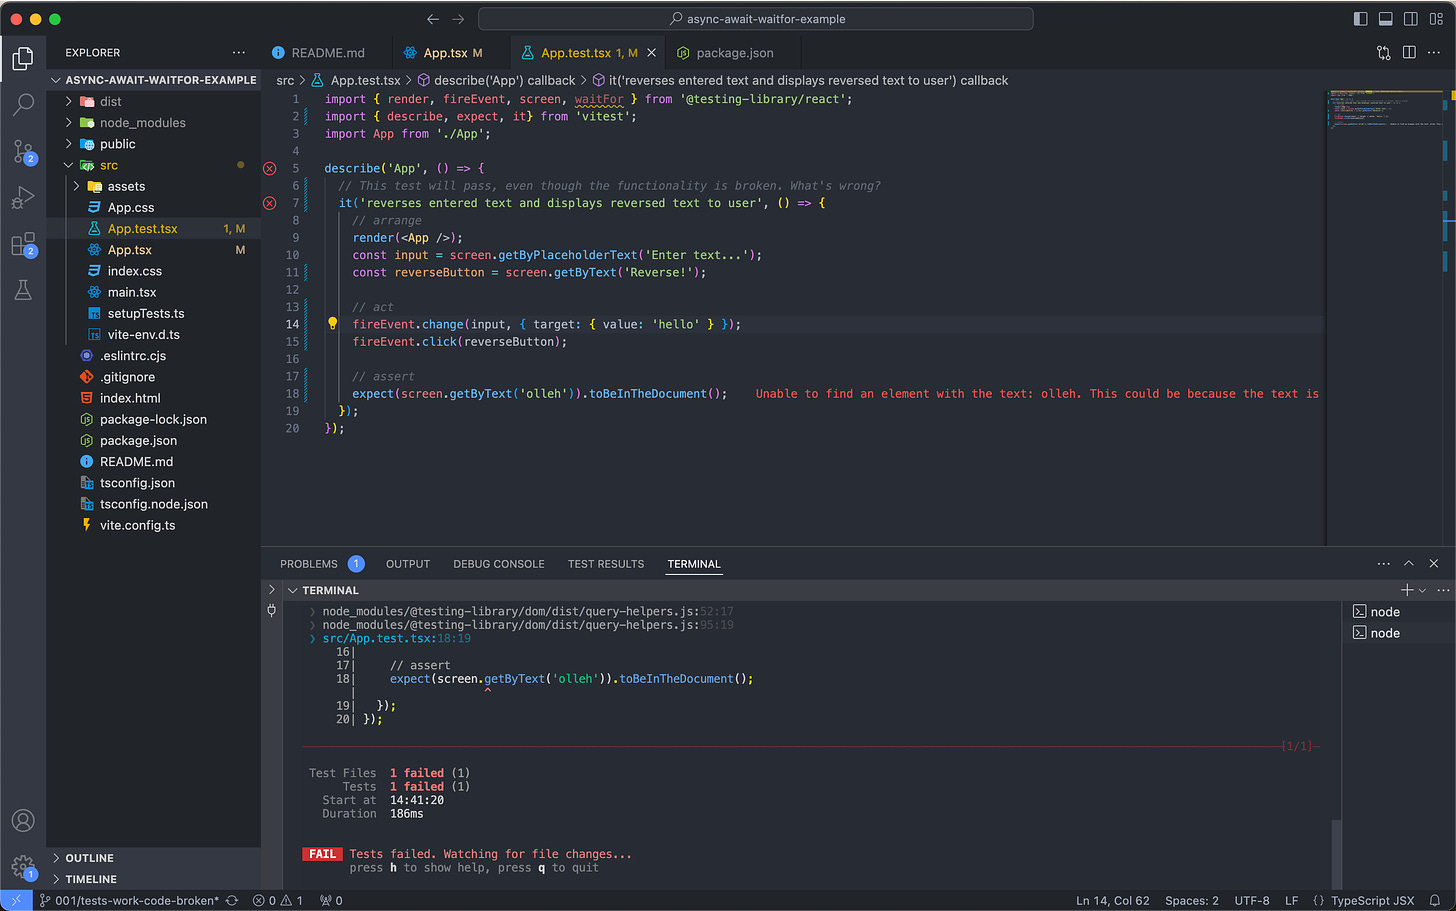This screenshot has height=911, width=1456.
Task: Create a new terminal with plus icon
Action: [x=1407, y=590]
